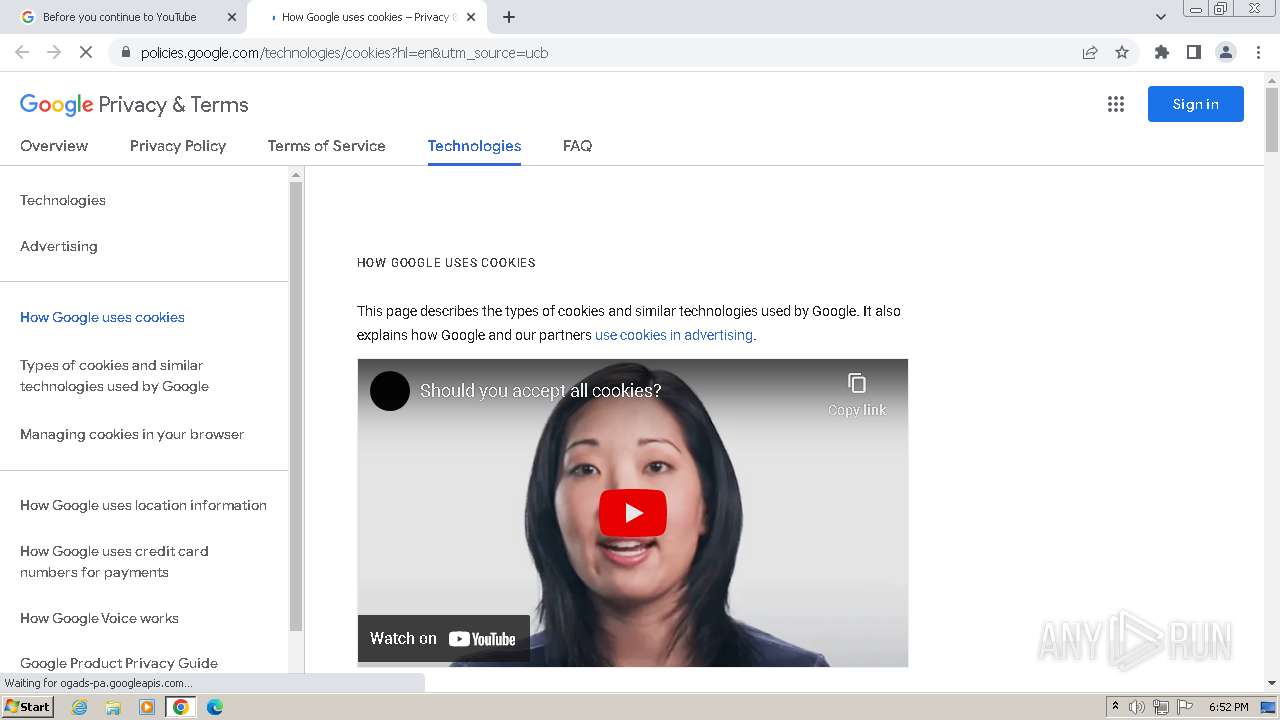1280x720 pixels.
Task: Stop loading the page
Action: [x=86, y=53]
